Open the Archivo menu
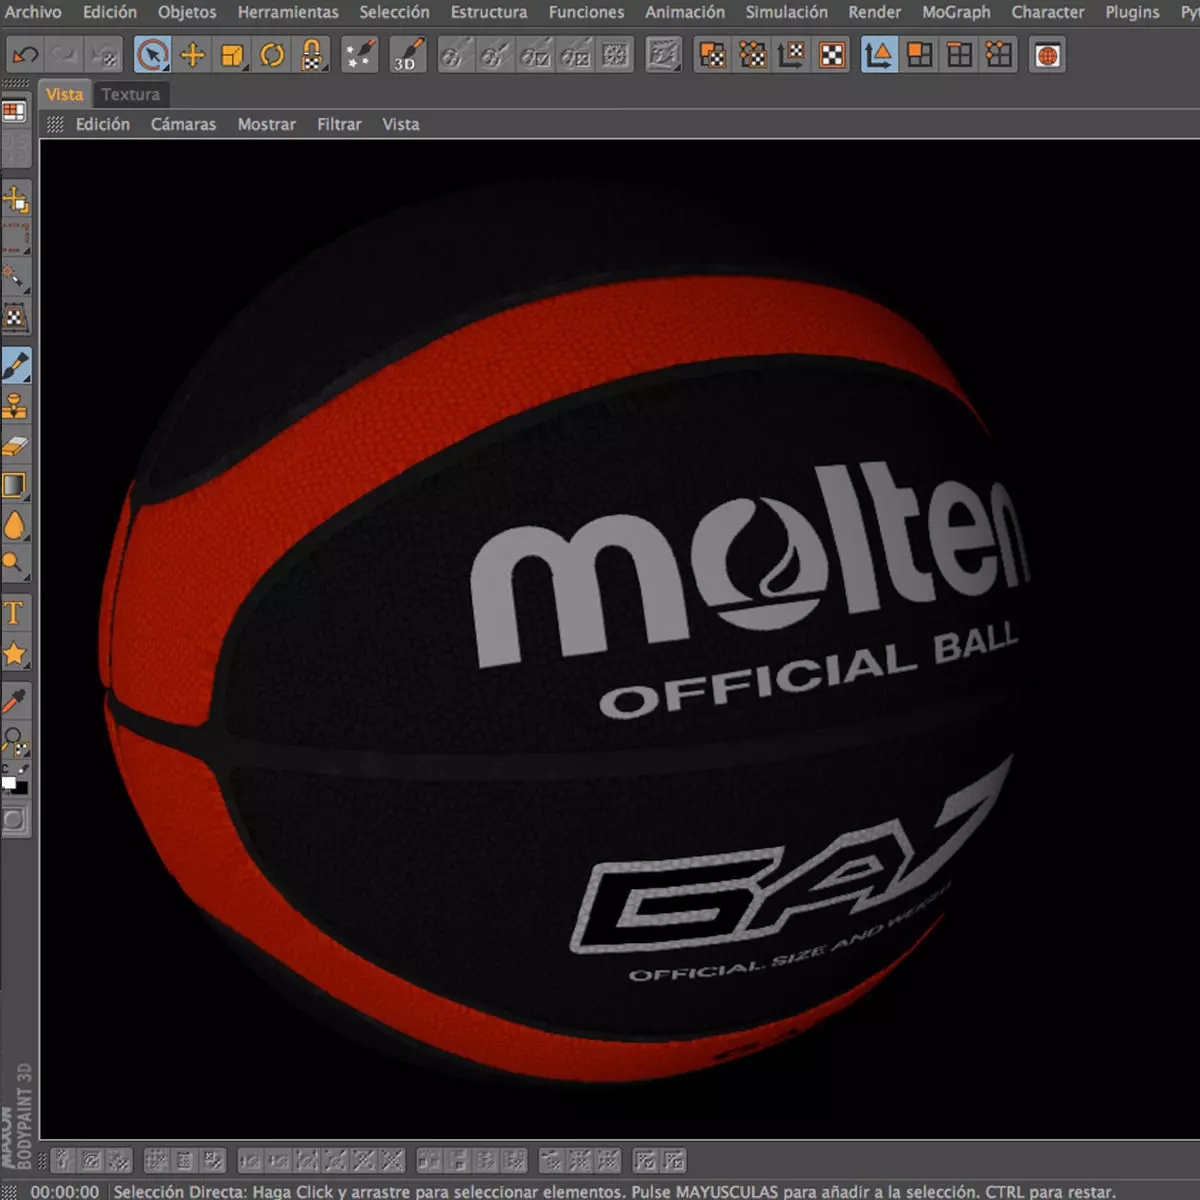 [33, 12]
